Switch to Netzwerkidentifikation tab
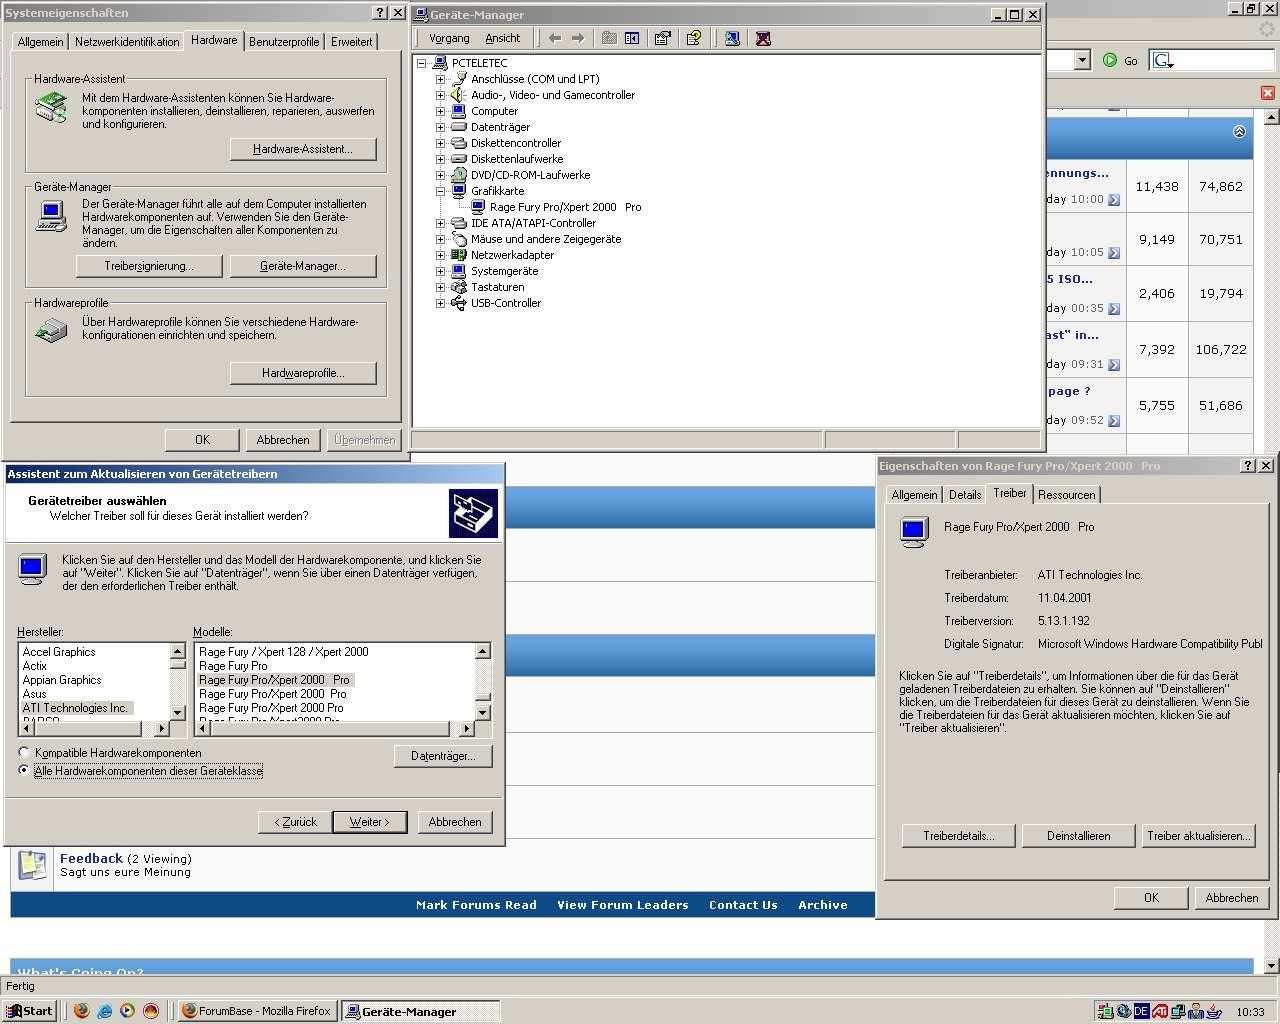The width and height of the screenshot is (1280, 1024). (127, 42)
